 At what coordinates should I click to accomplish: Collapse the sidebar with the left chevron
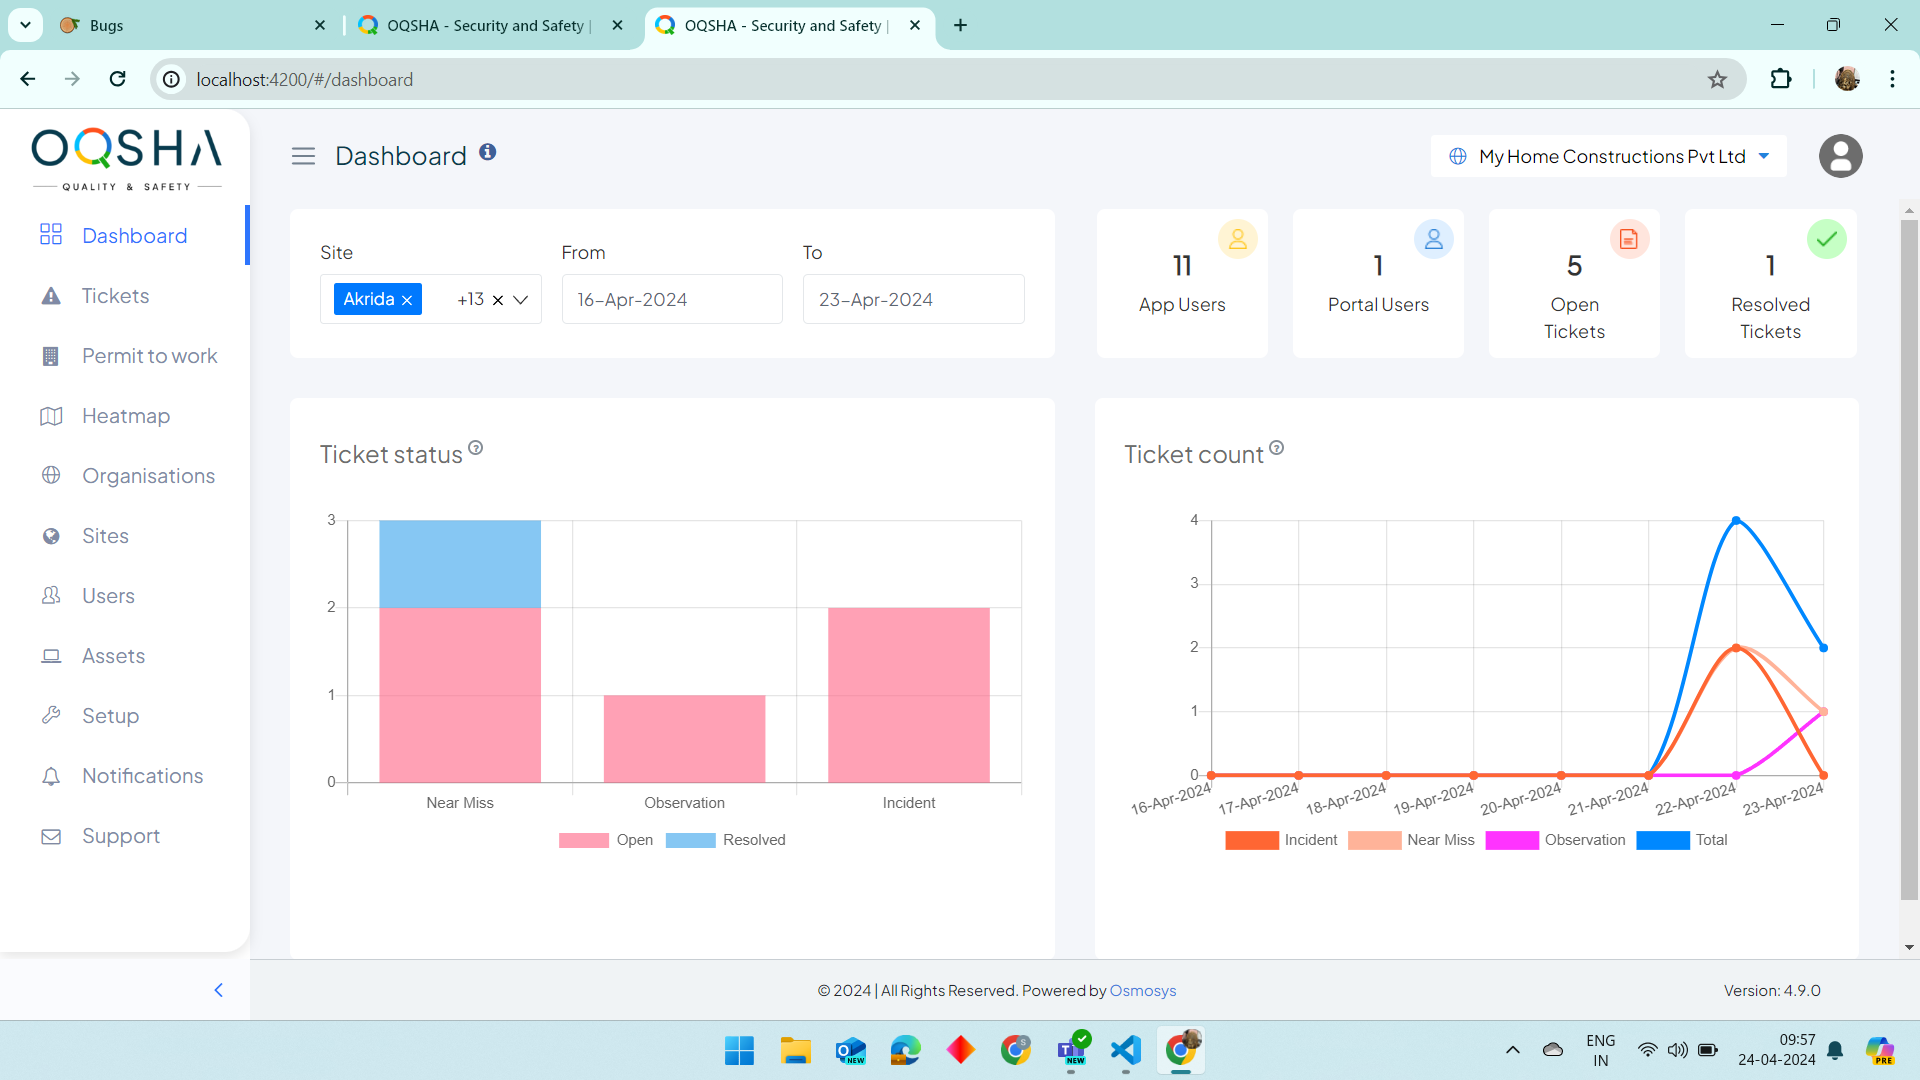point(218,990)
